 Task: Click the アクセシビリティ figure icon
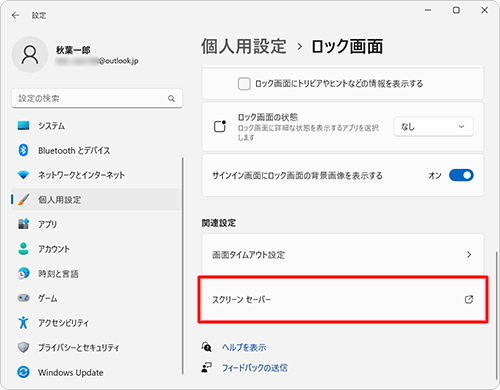click(x=23, y=322)
